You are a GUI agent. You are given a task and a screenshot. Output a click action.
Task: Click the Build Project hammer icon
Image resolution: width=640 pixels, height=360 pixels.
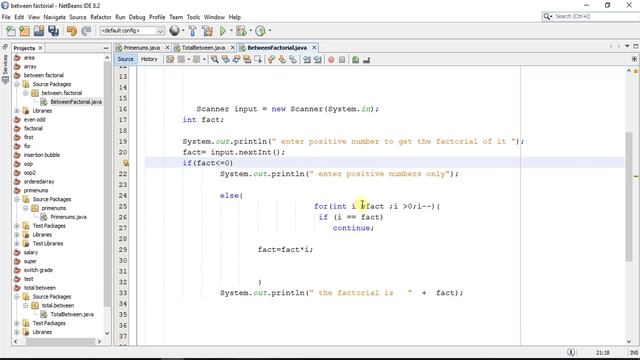(x=192, y=31)
